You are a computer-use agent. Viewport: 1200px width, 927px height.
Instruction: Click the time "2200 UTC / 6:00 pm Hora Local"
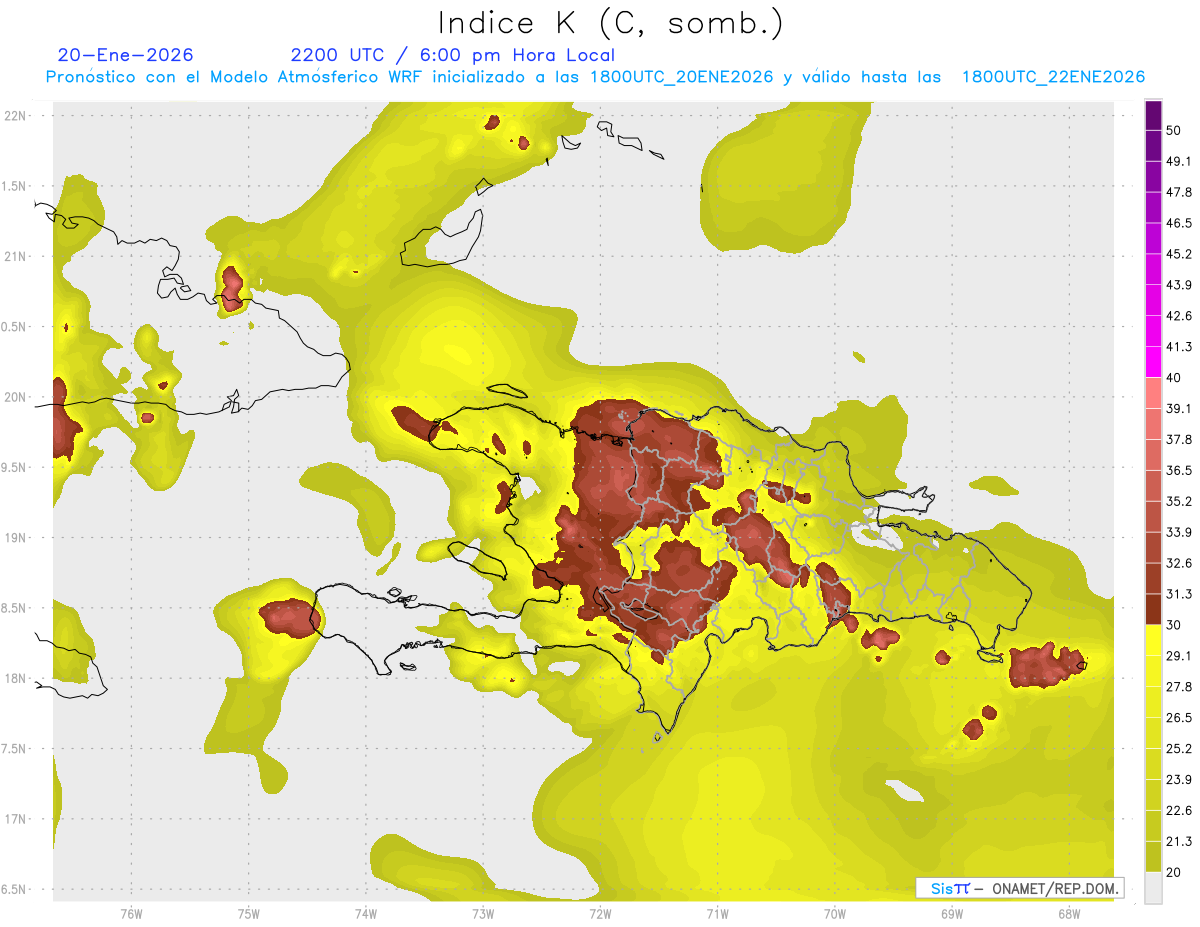click(453, 55)
